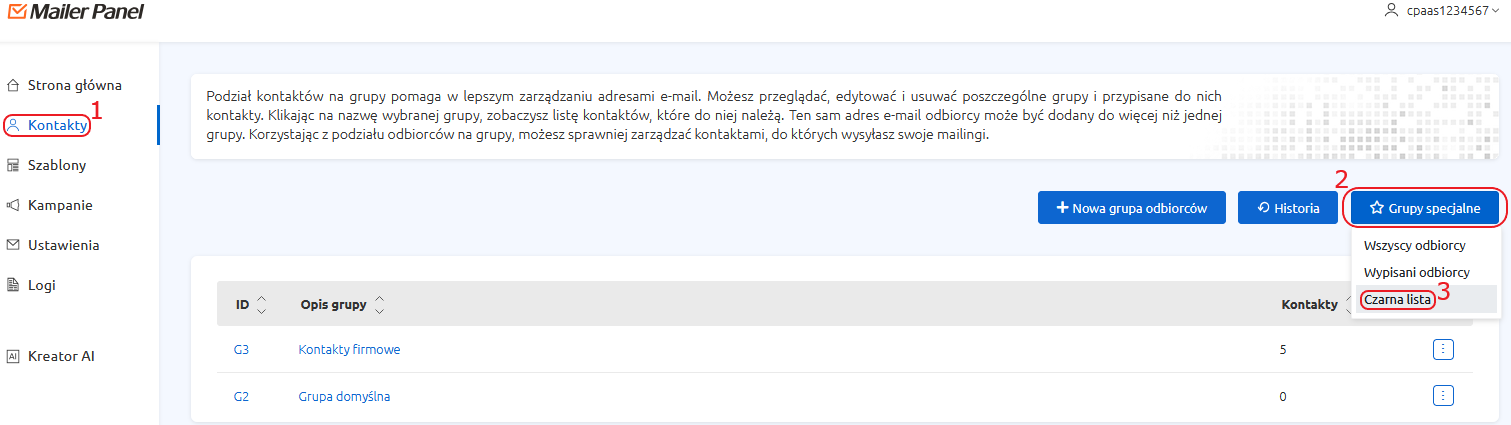
Task: Click the envelope icon beside Ustawienia
Action: coord(13,245)
